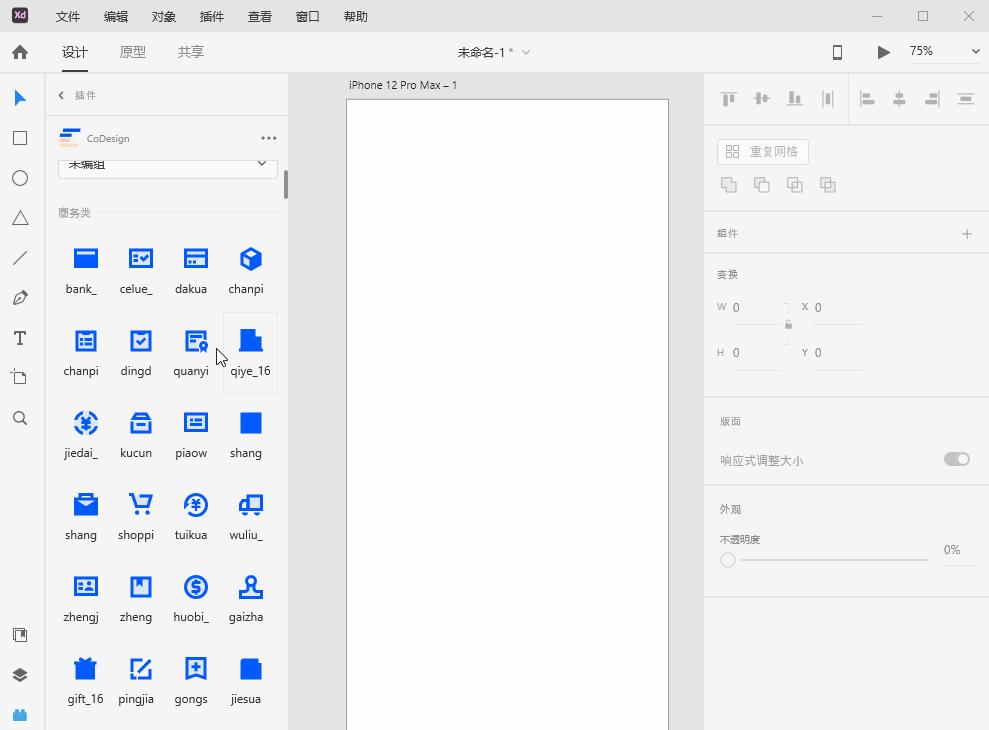Image resolution: width=989 pixels, height=730 pixels.
Task: Choose the Pen tool
Action: click(x=20, y=298)
